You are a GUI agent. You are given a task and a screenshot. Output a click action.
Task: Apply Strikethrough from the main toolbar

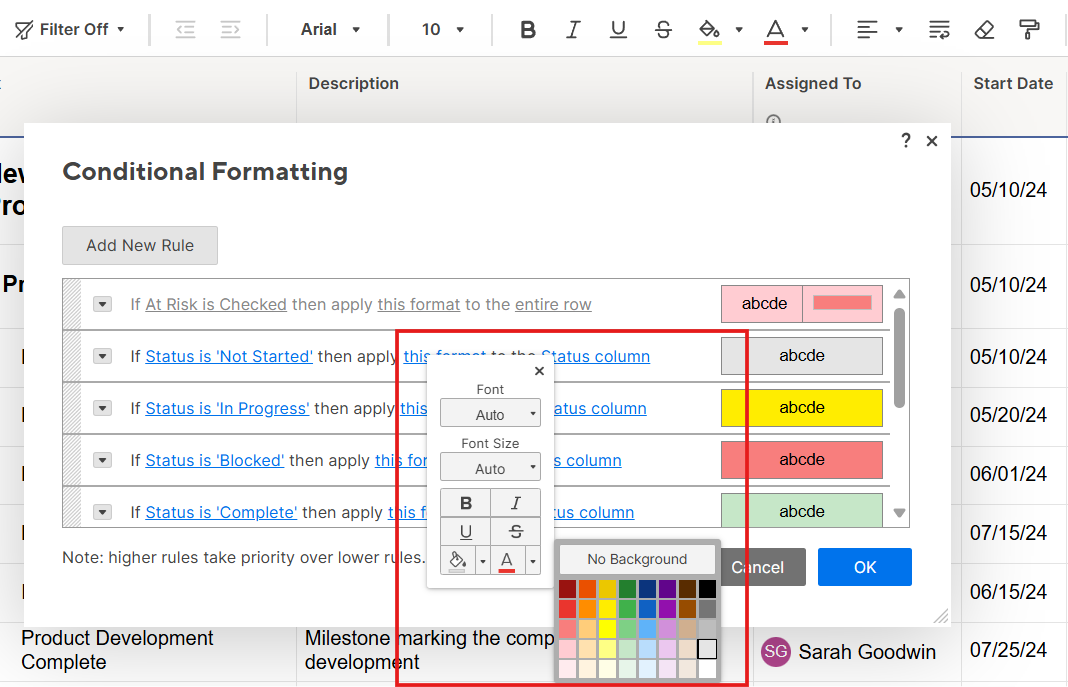click(663, 30)
